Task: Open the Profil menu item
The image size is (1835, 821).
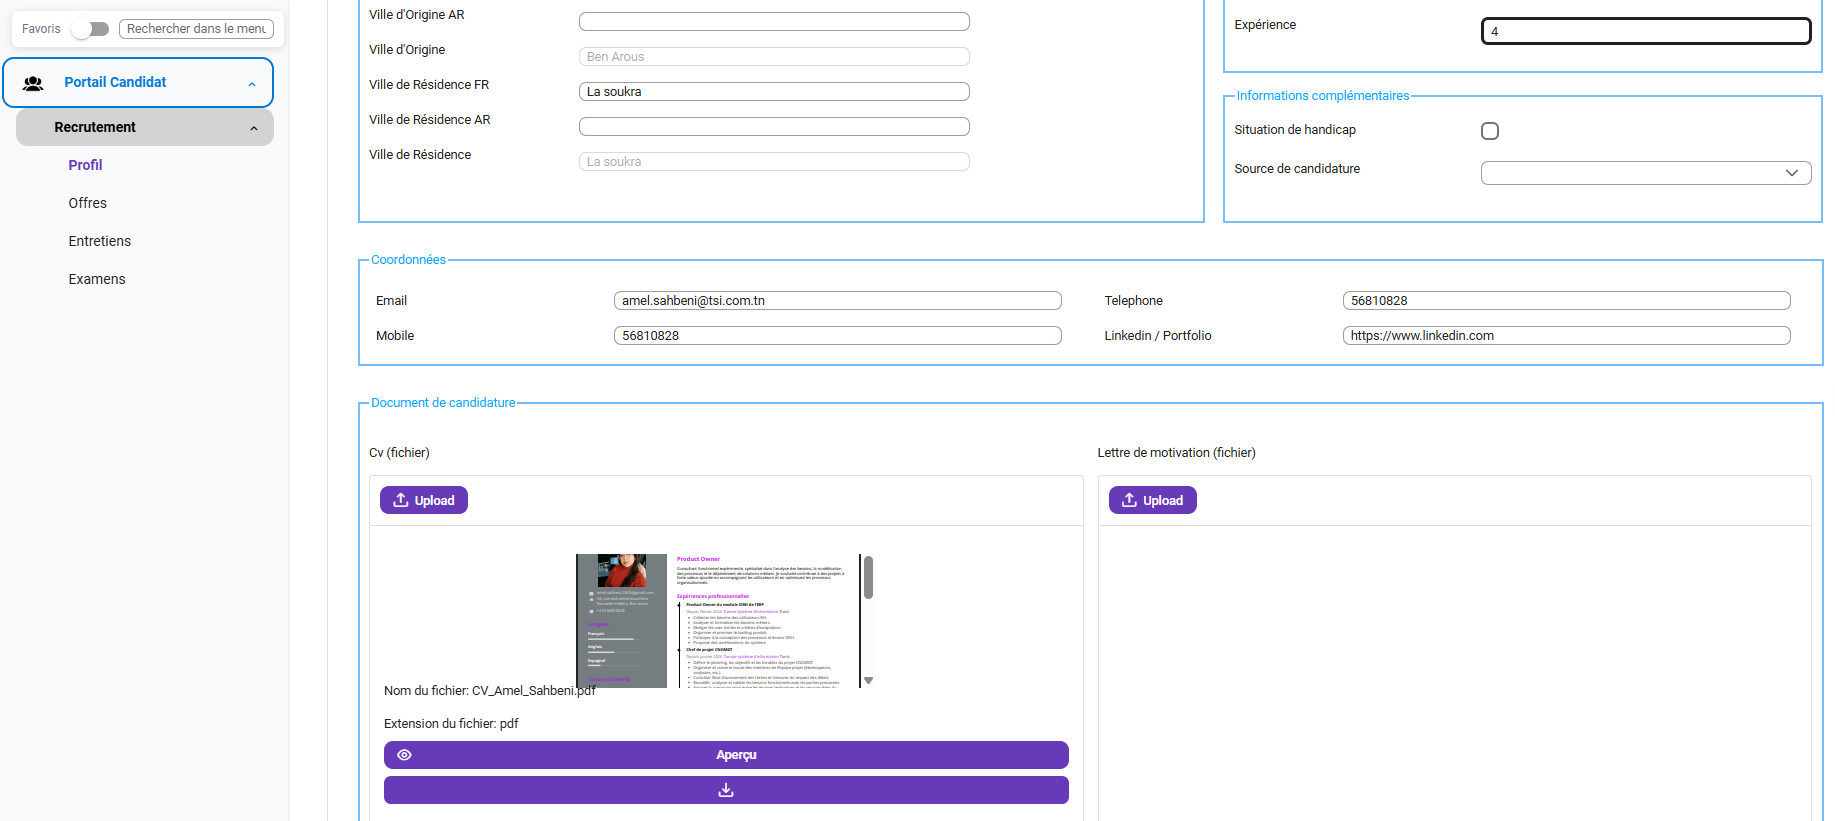Action: pos(85,165)
